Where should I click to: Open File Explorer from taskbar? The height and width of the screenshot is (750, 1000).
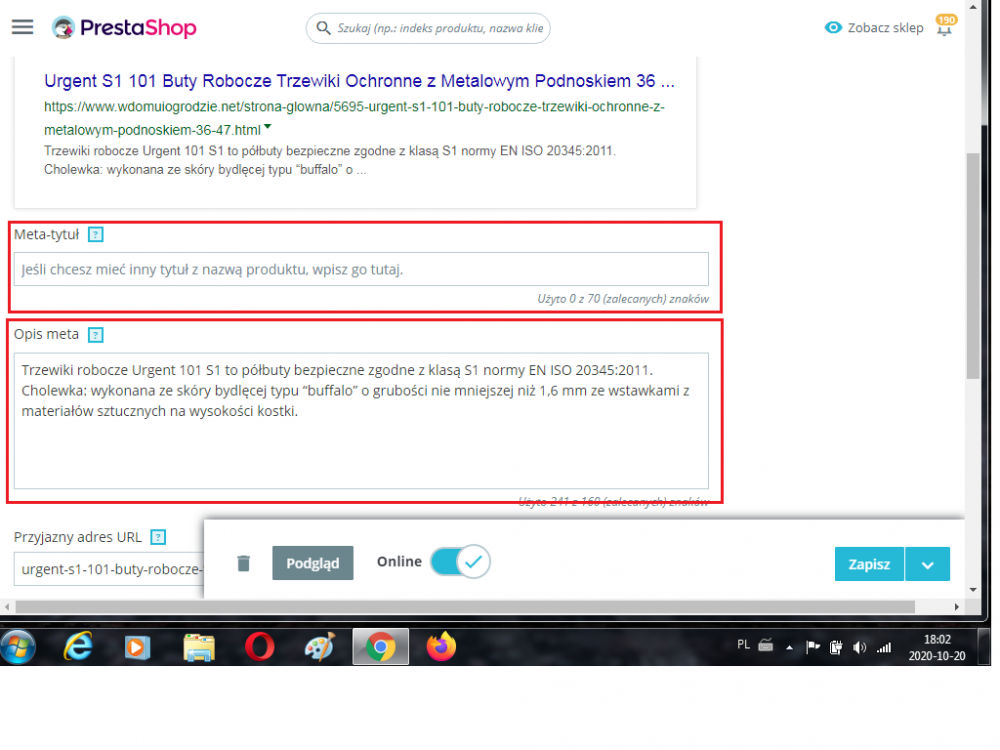click(198, 647)
